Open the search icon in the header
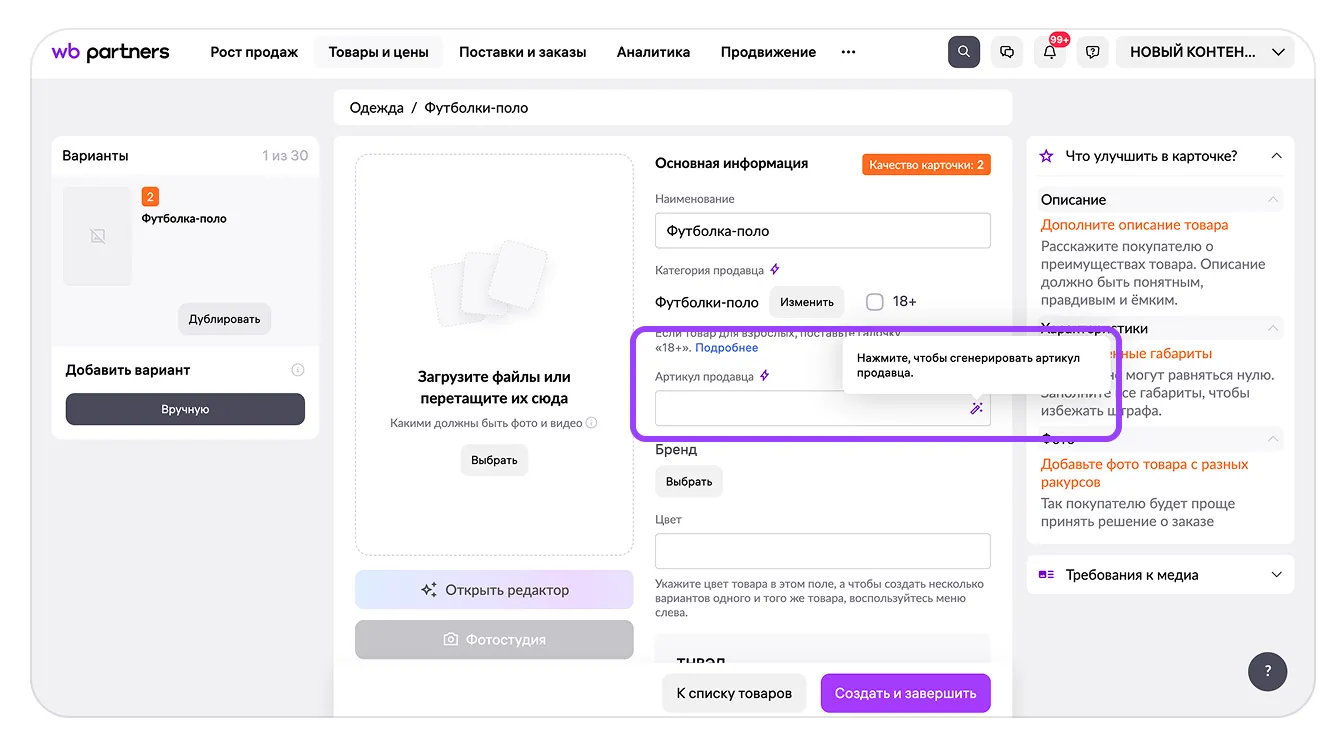1344x746 pixels. 964,52
